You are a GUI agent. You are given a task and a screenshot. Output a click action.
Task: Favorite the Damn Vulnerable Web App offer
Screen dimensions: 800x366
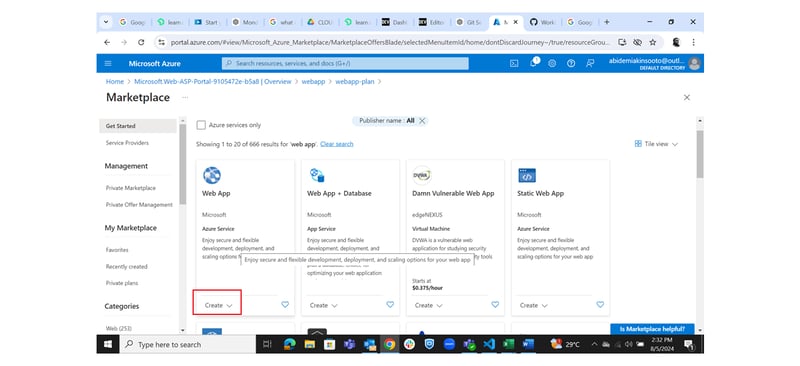tap(495, 305)
